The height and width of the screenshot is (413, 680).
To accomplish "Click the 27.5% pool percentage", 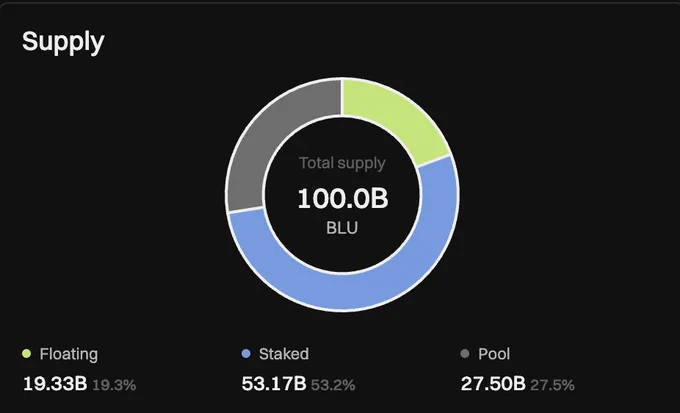I will coord(552,385).
